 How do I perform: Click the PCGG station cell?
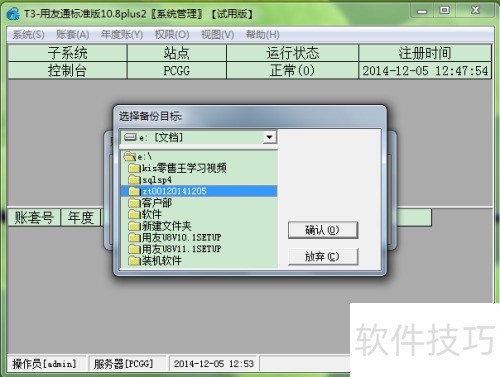click(177, 70)
